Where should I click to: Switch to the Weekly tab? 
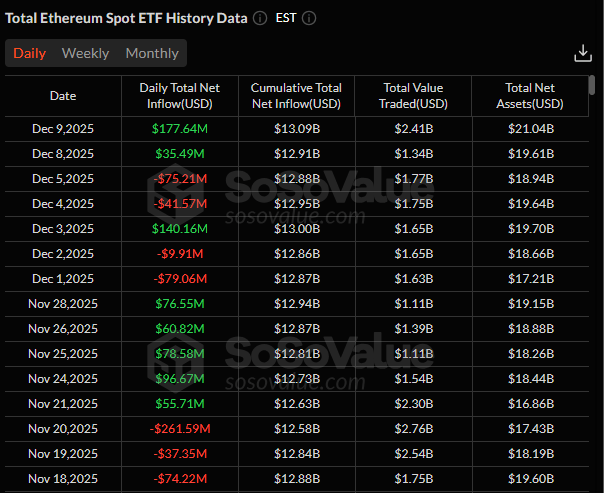point(85,53)
